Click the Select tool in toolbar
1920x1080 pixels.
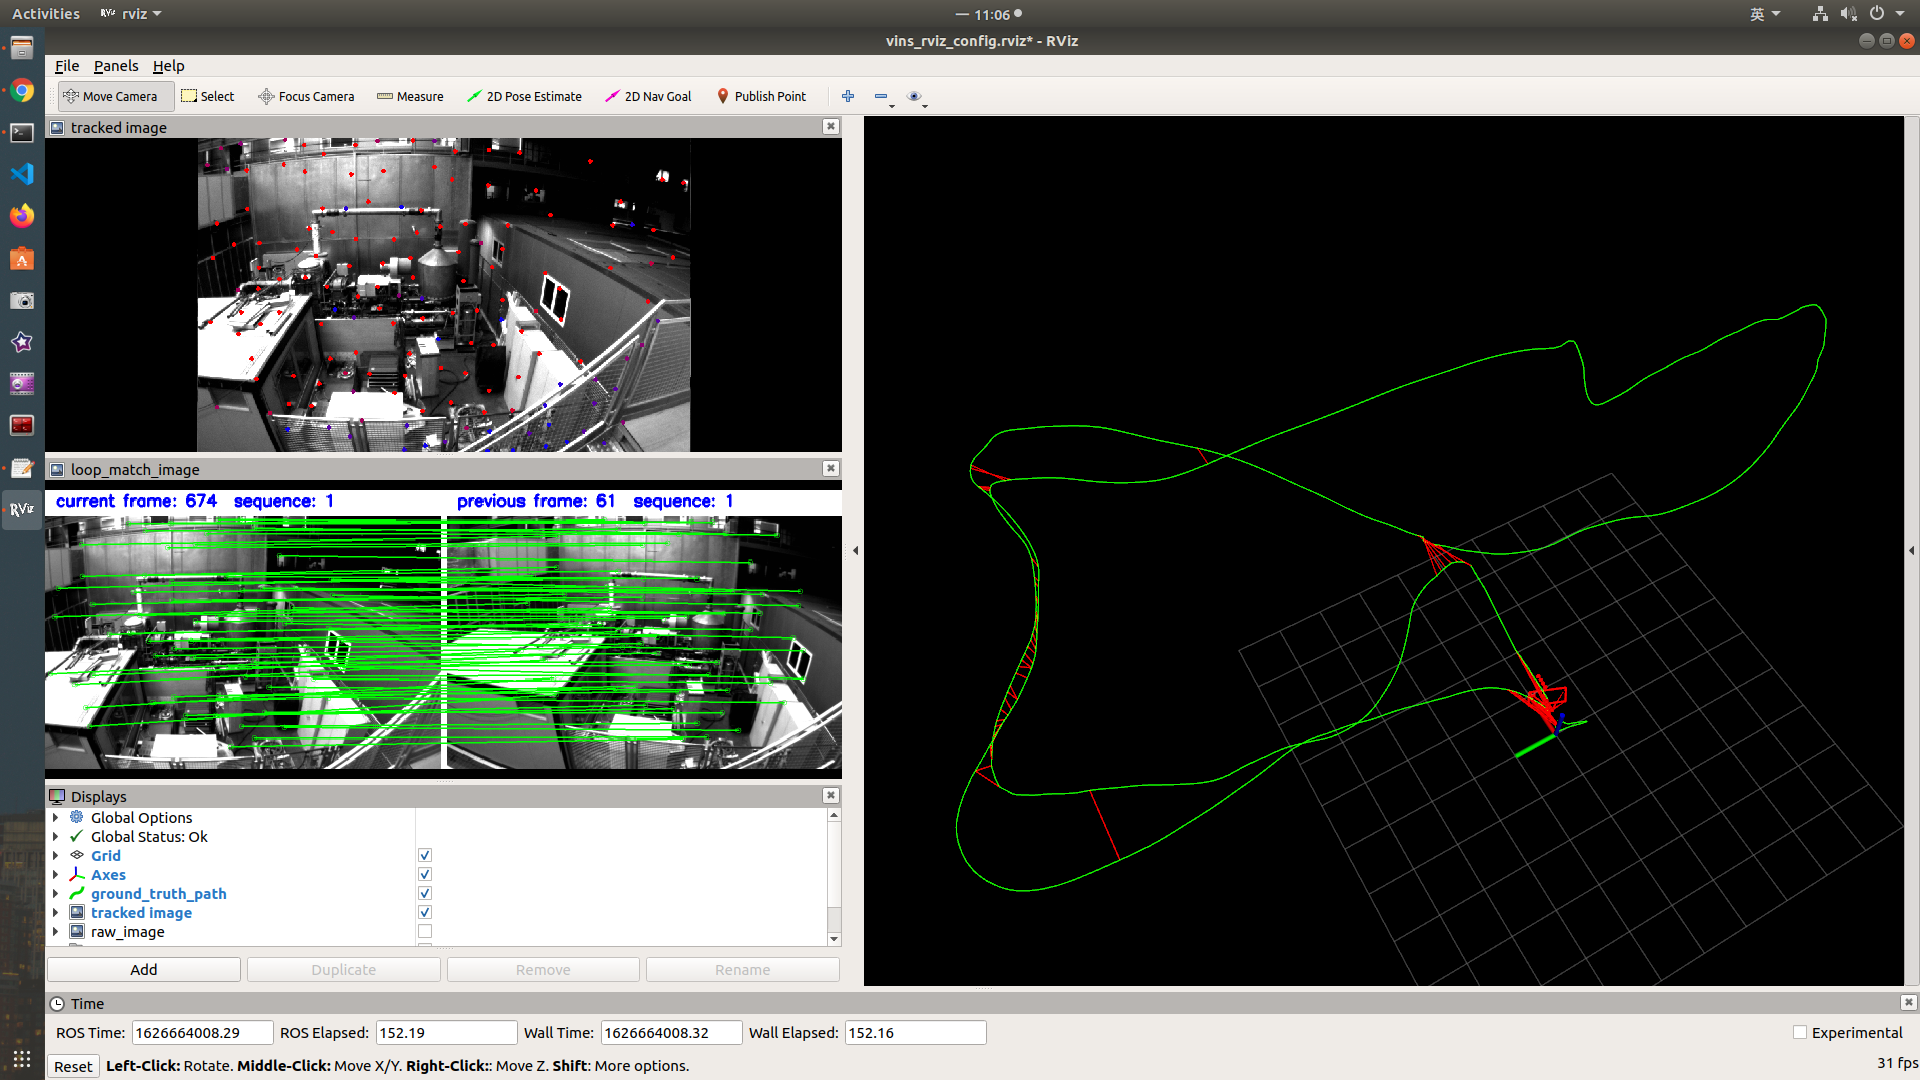[208, 96]
